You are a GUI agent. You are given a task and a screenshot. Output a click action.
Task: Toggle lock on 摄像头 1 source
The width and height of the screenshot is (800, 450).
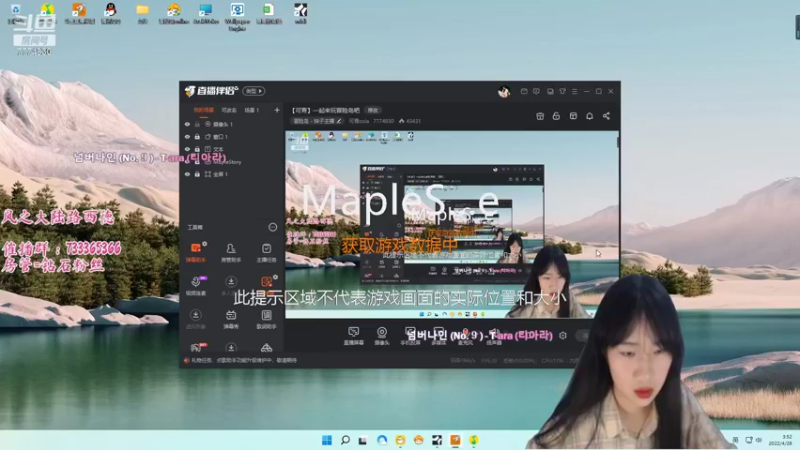(197, 124)
